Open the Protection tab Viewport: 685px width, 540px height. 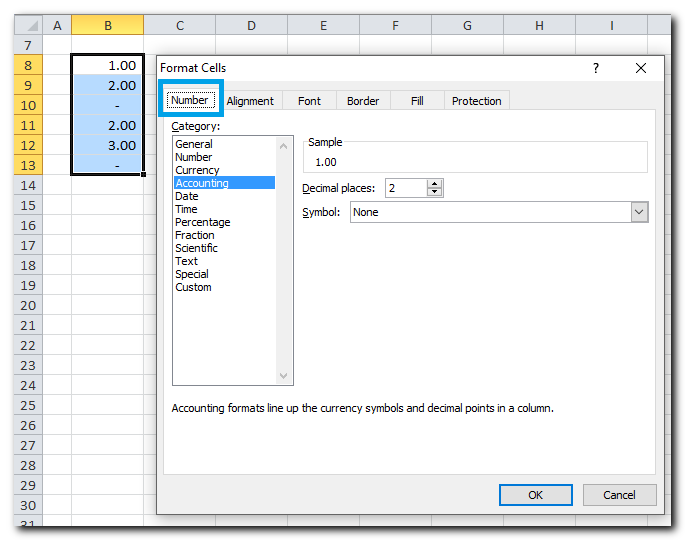[x=476, y=101]
